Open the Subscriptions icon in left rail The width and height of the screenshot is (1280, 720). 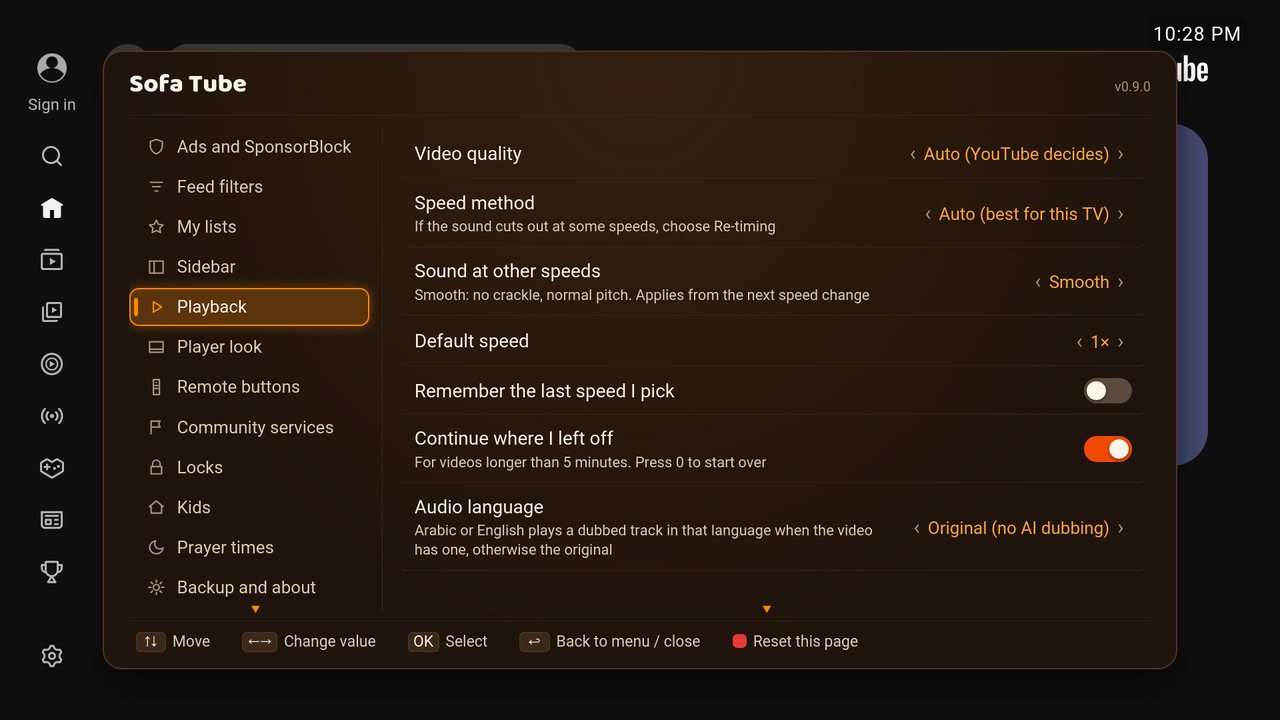coord(52,260)
